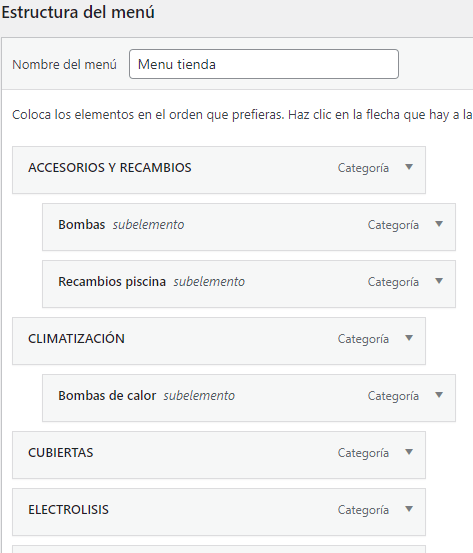This screenshot has height=553, width=473.
Task: Click the Bombas de calor title
Action: [x=107, y=396]
